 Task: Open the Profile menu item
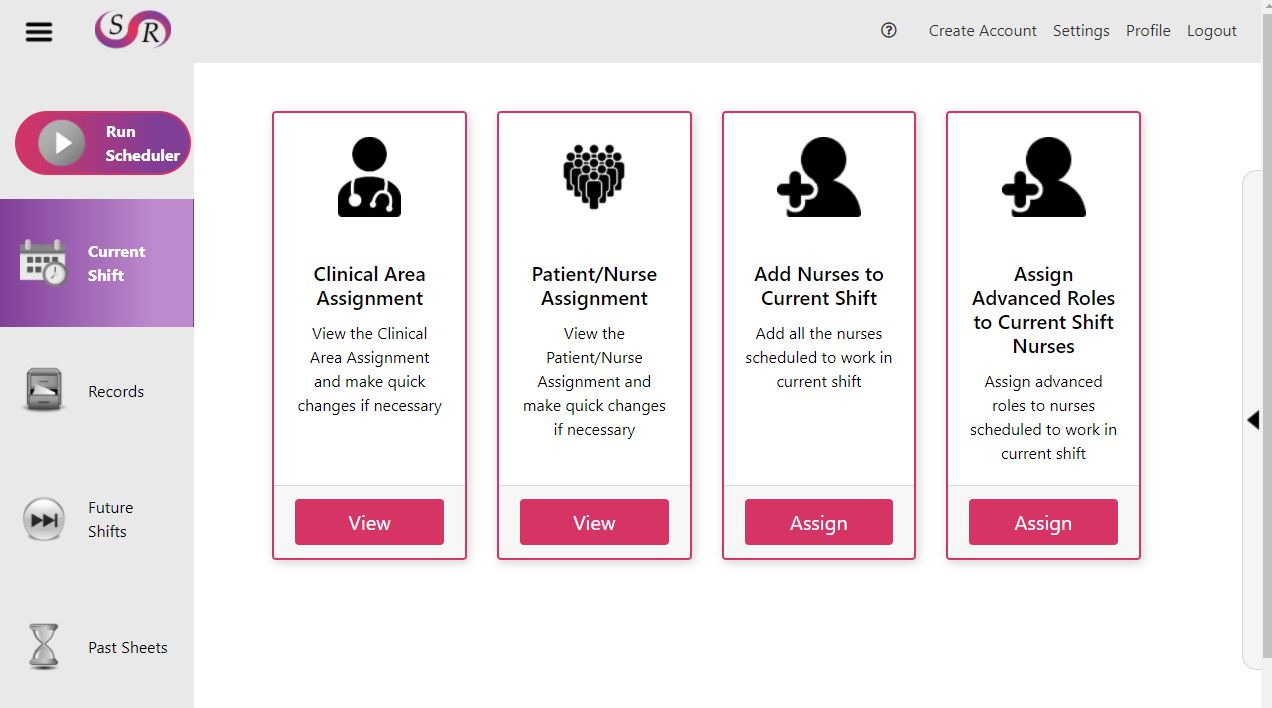click(1148, 31)
